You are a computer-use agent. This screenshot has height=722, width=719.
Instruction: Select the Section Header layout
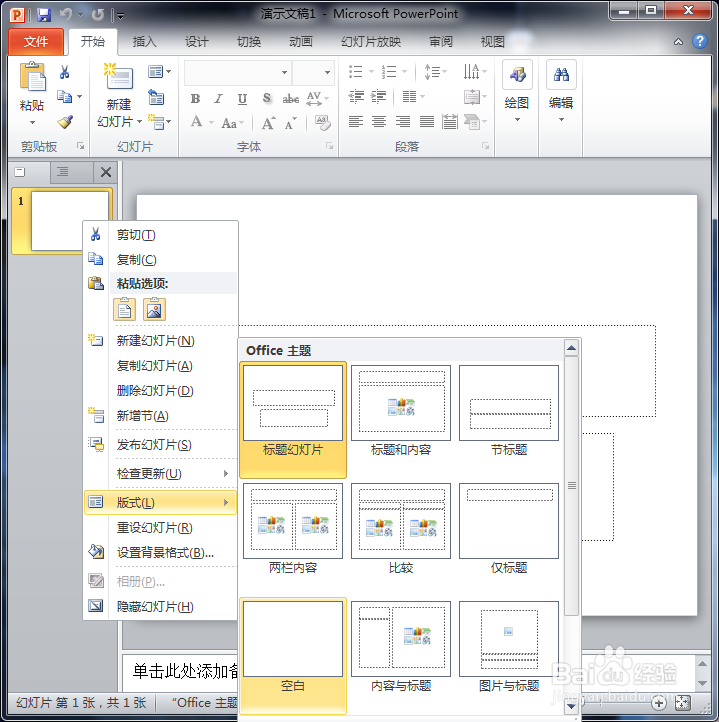509,411
